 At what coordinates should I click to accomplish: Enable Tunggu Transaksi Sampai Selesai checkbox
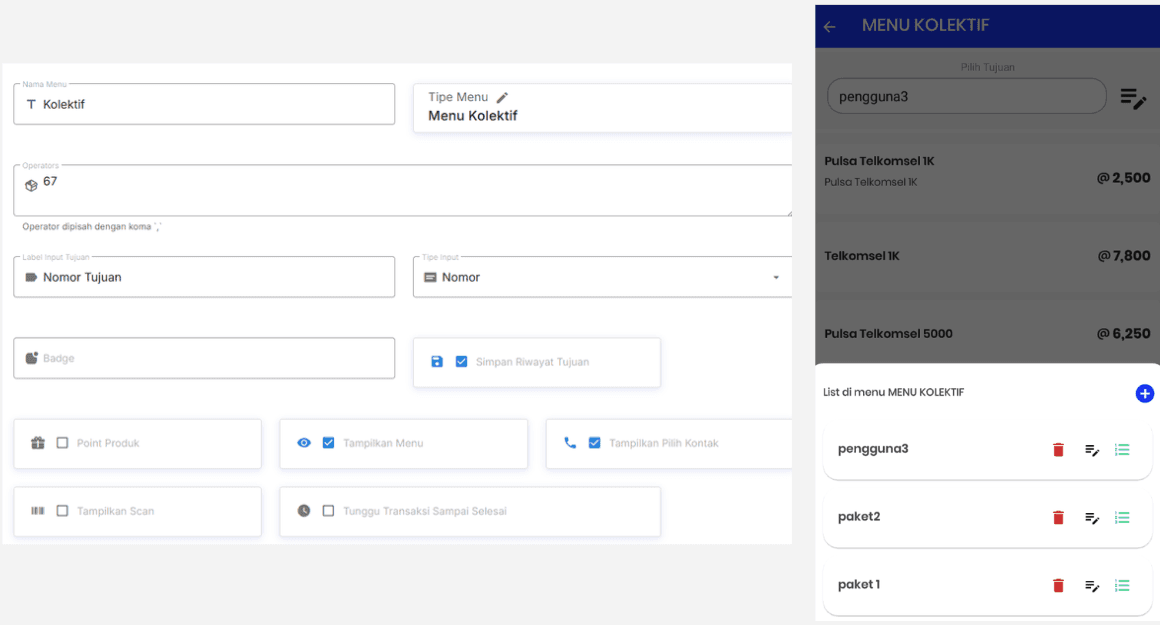click(328, 511)
